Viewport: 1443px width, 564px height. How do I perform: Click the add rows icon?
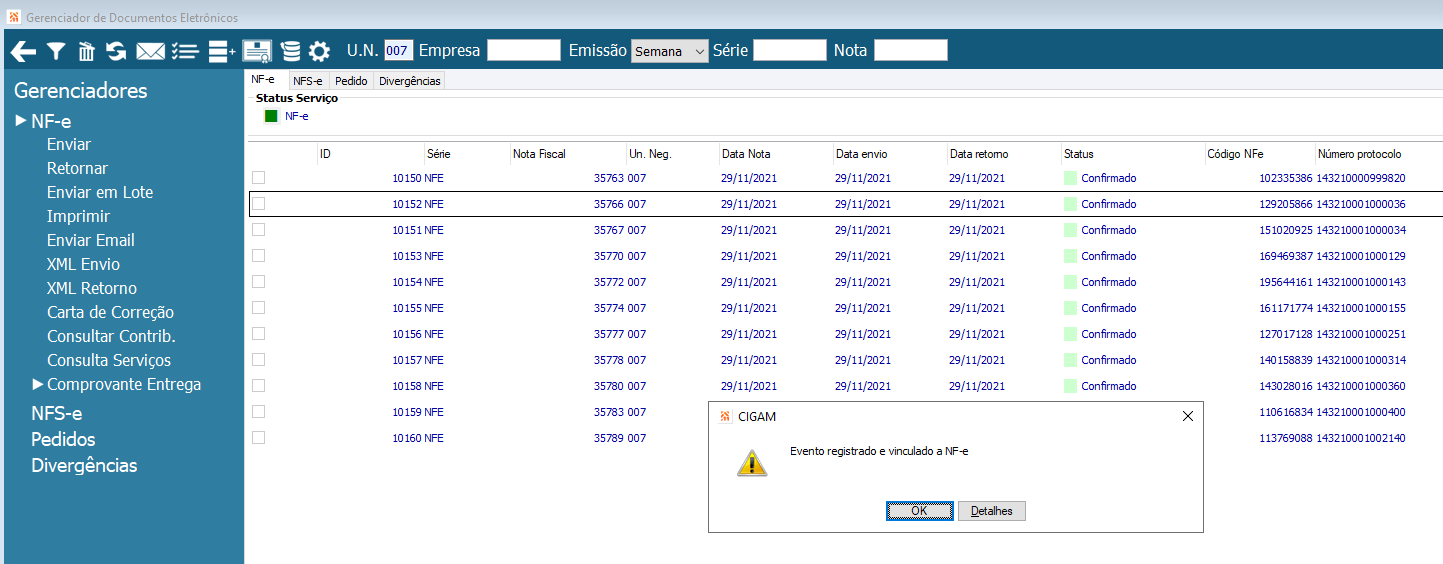click(x=222, y=51)
